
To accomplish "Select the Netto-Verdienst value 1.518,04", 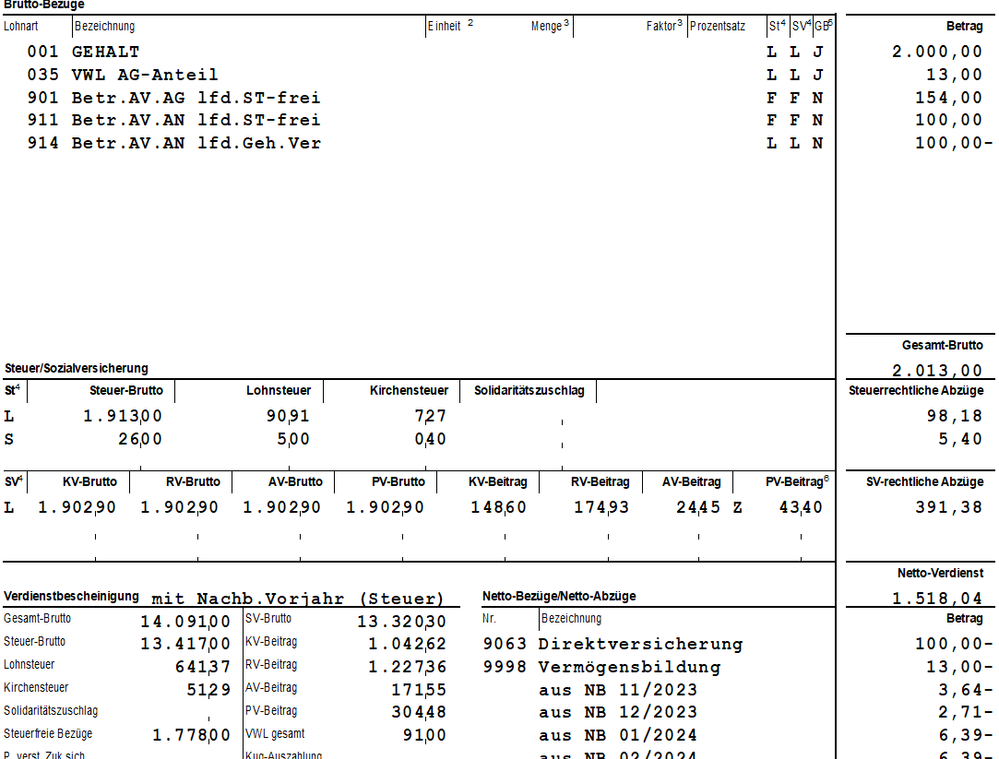I will (937, 598).
